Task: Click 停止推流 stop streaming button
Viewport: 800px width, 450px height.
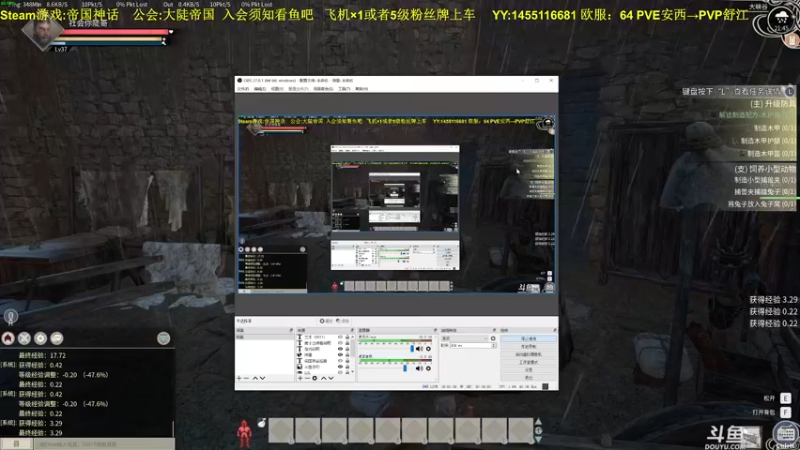Action: click(x=529, y=338)
